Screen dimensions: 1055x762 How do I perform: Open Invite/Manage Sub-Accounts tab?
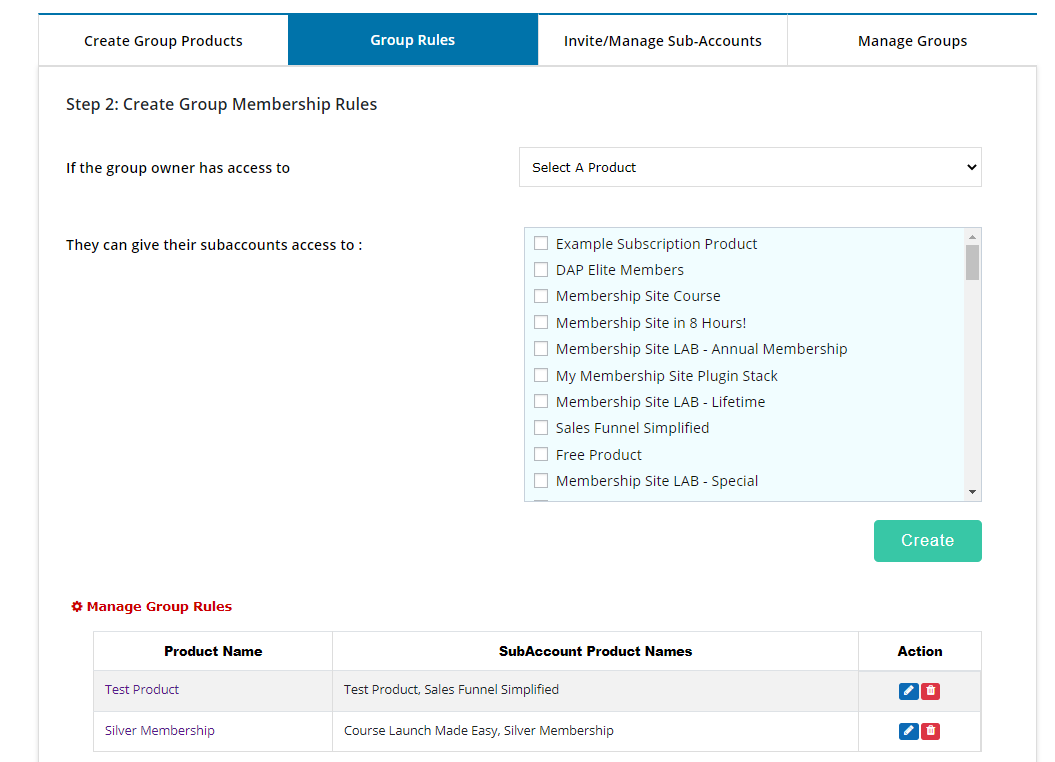pos(662,41)
